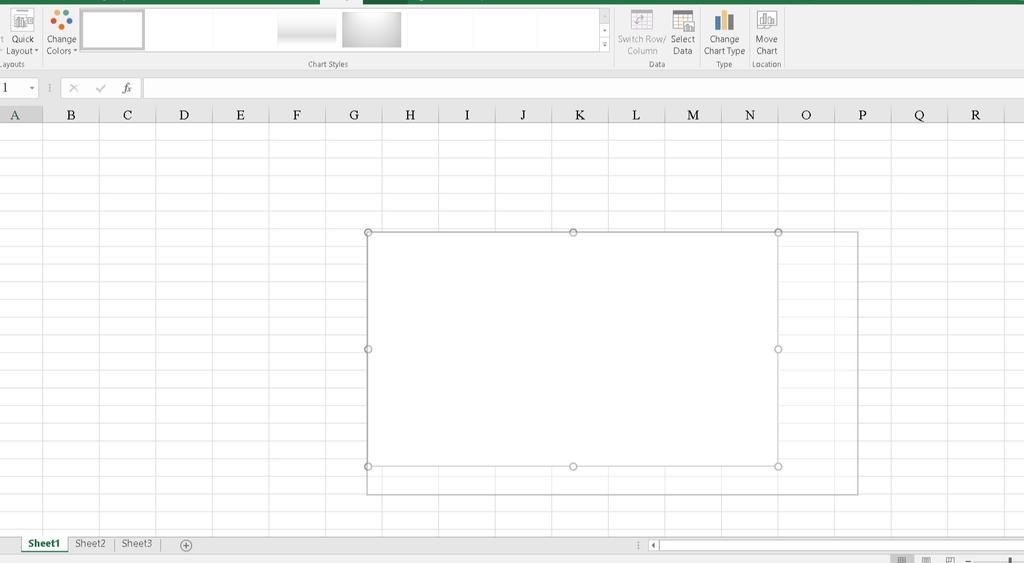Switch to the Sheet3 tab
1024x563 pixels.
coord(136,544)
